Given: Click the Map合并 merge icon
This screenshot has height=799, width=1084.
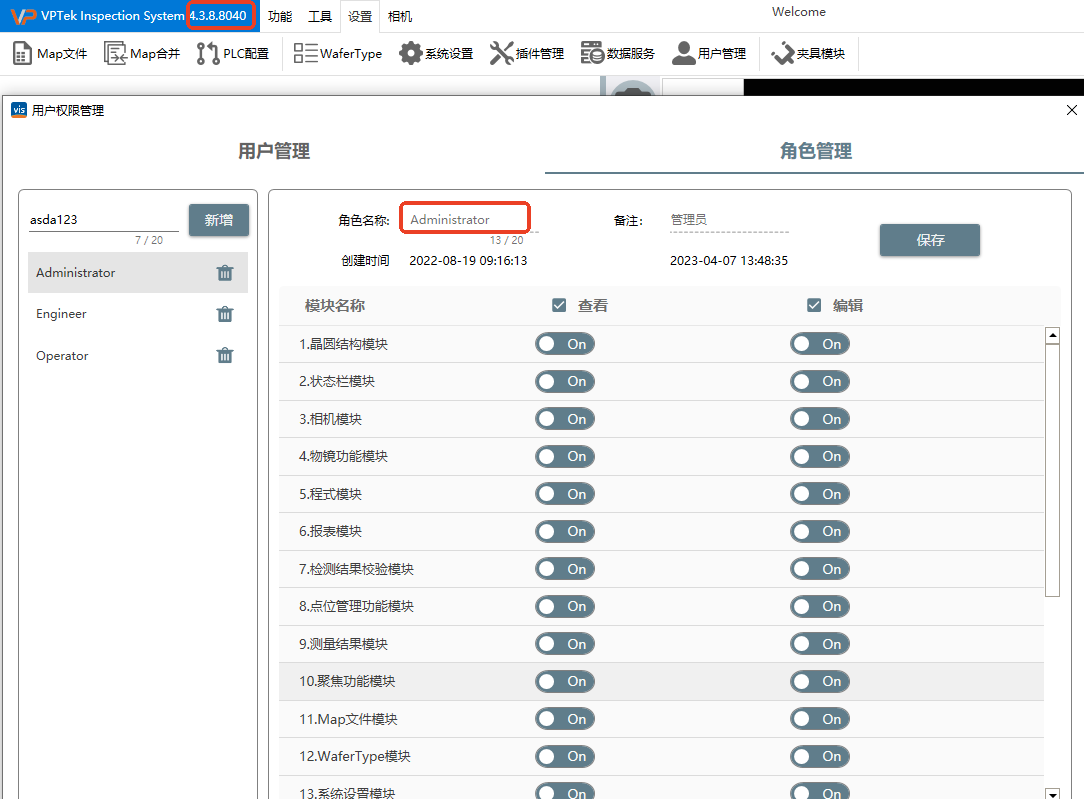Looking at the screenshot, I should pos(115,53).
